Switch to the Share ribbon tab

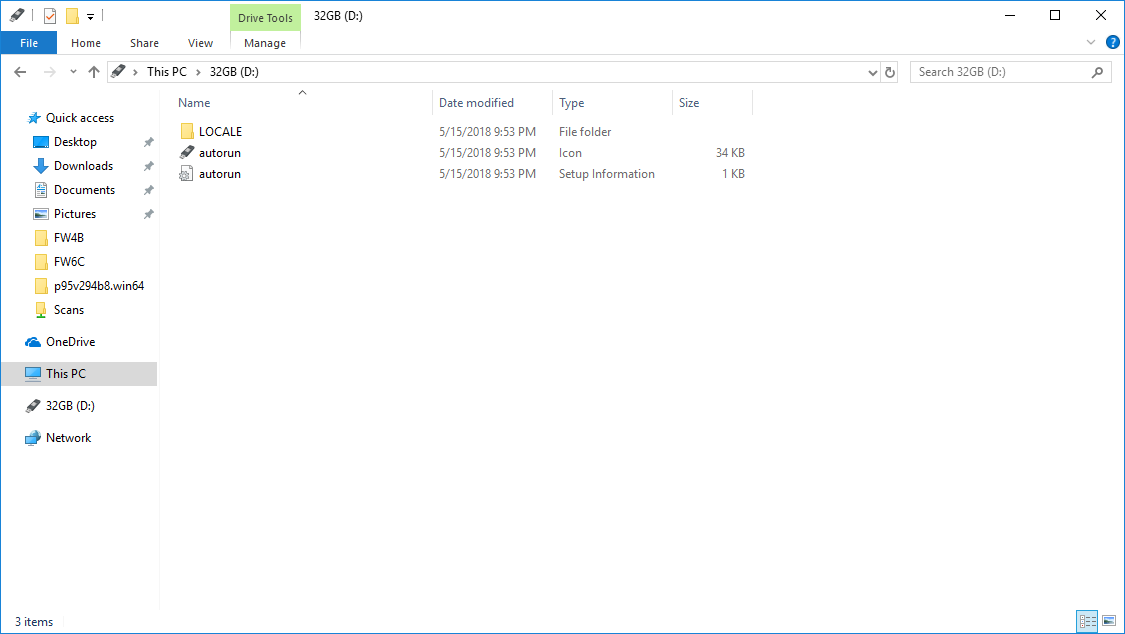144,43
